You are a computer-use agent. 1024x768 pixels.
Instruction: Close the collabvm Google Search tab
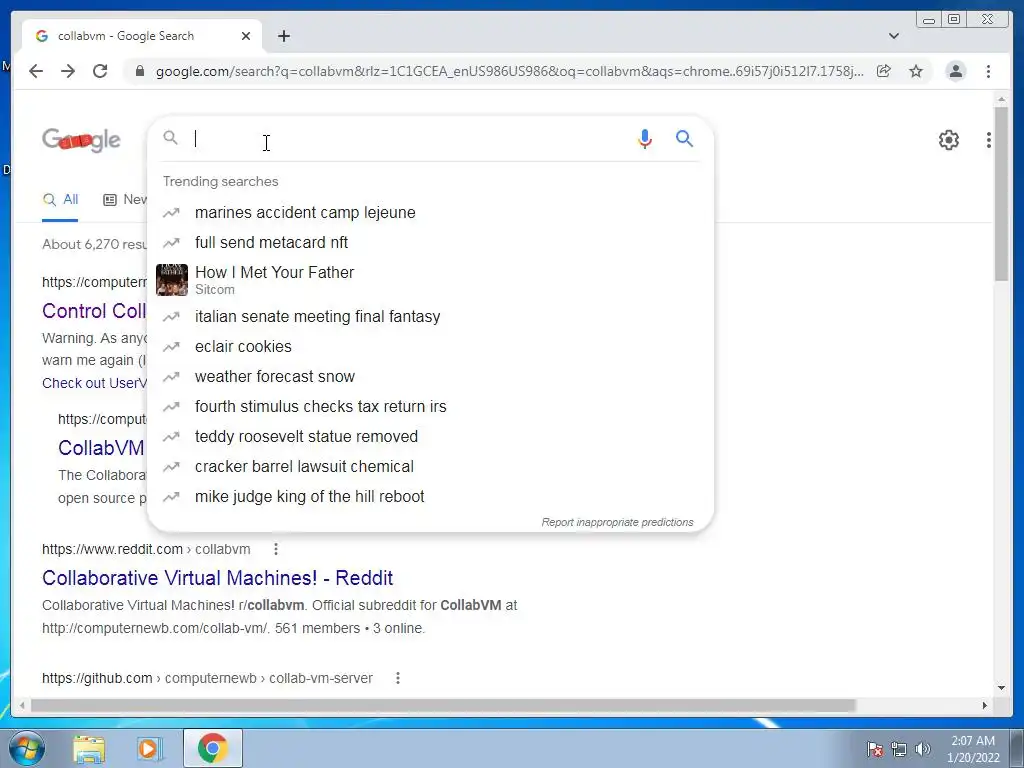coord(246,36)
